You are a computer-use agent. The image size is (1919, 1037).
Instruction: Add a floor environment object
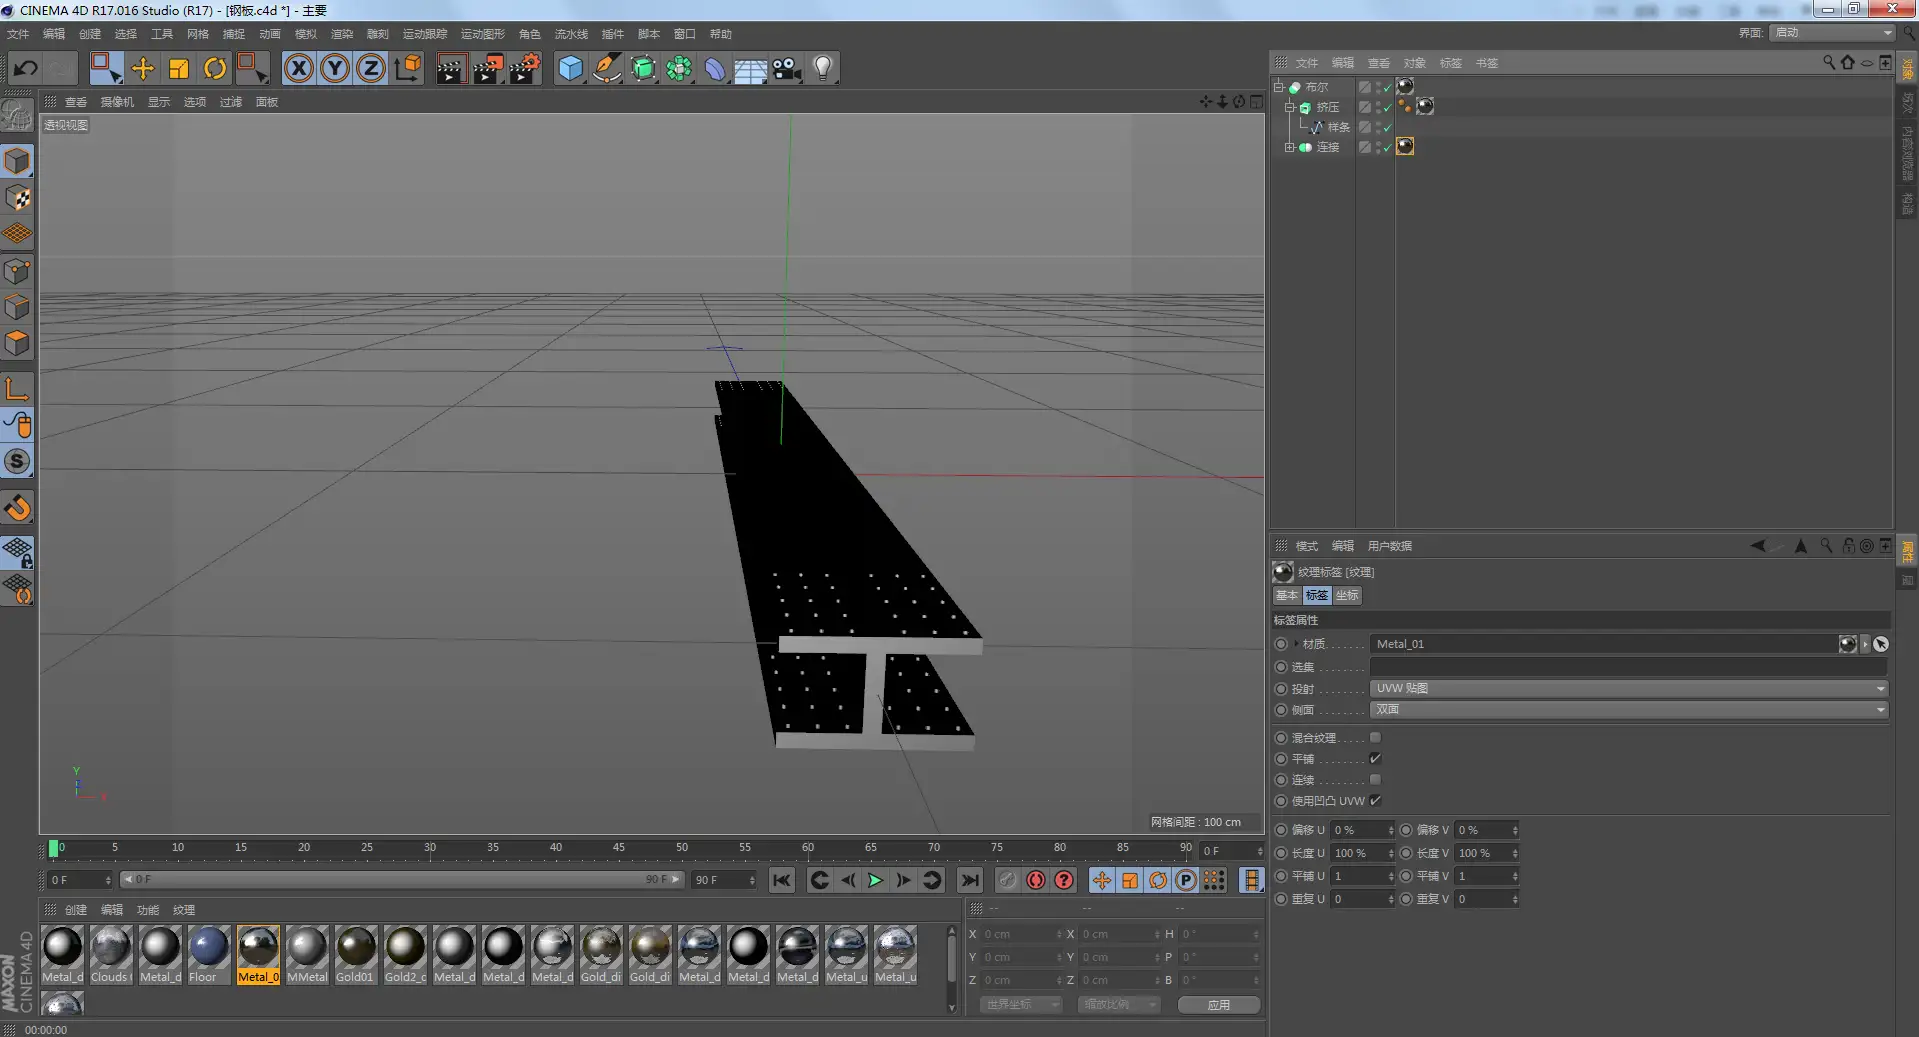(x=751, y=68)
